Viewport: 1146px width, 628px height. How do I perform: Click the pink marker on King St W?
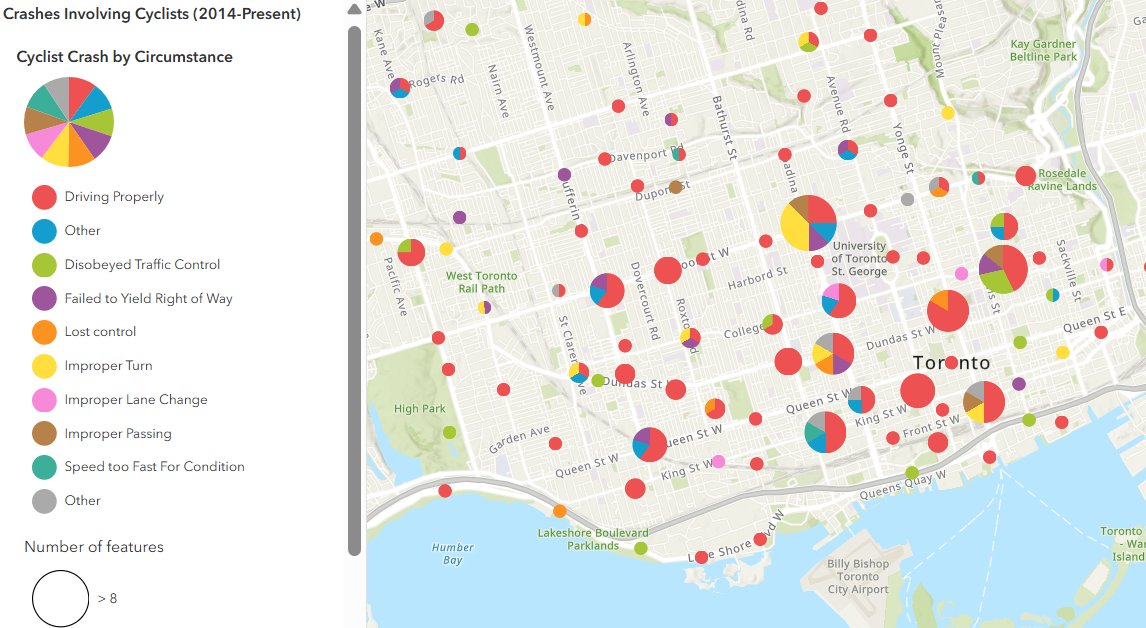tap(718, 461)
